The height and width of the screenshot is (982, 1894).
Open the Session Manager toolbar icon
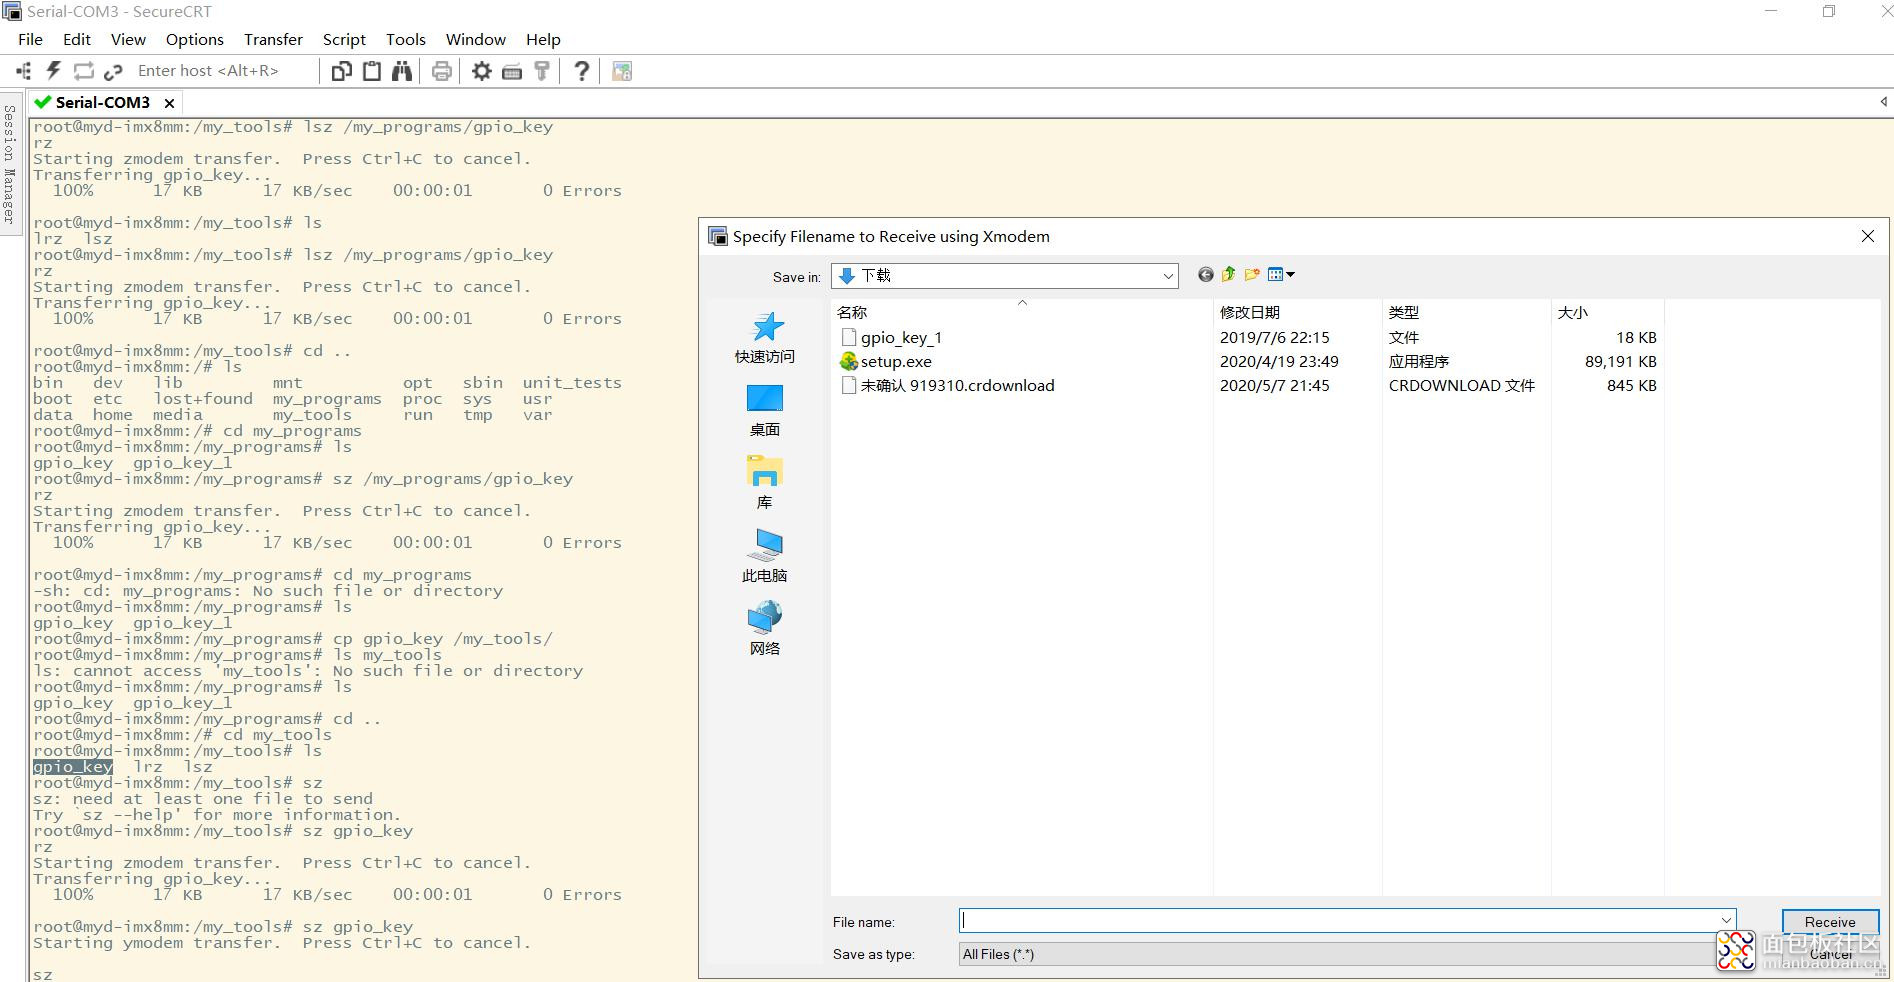(23, 71)
